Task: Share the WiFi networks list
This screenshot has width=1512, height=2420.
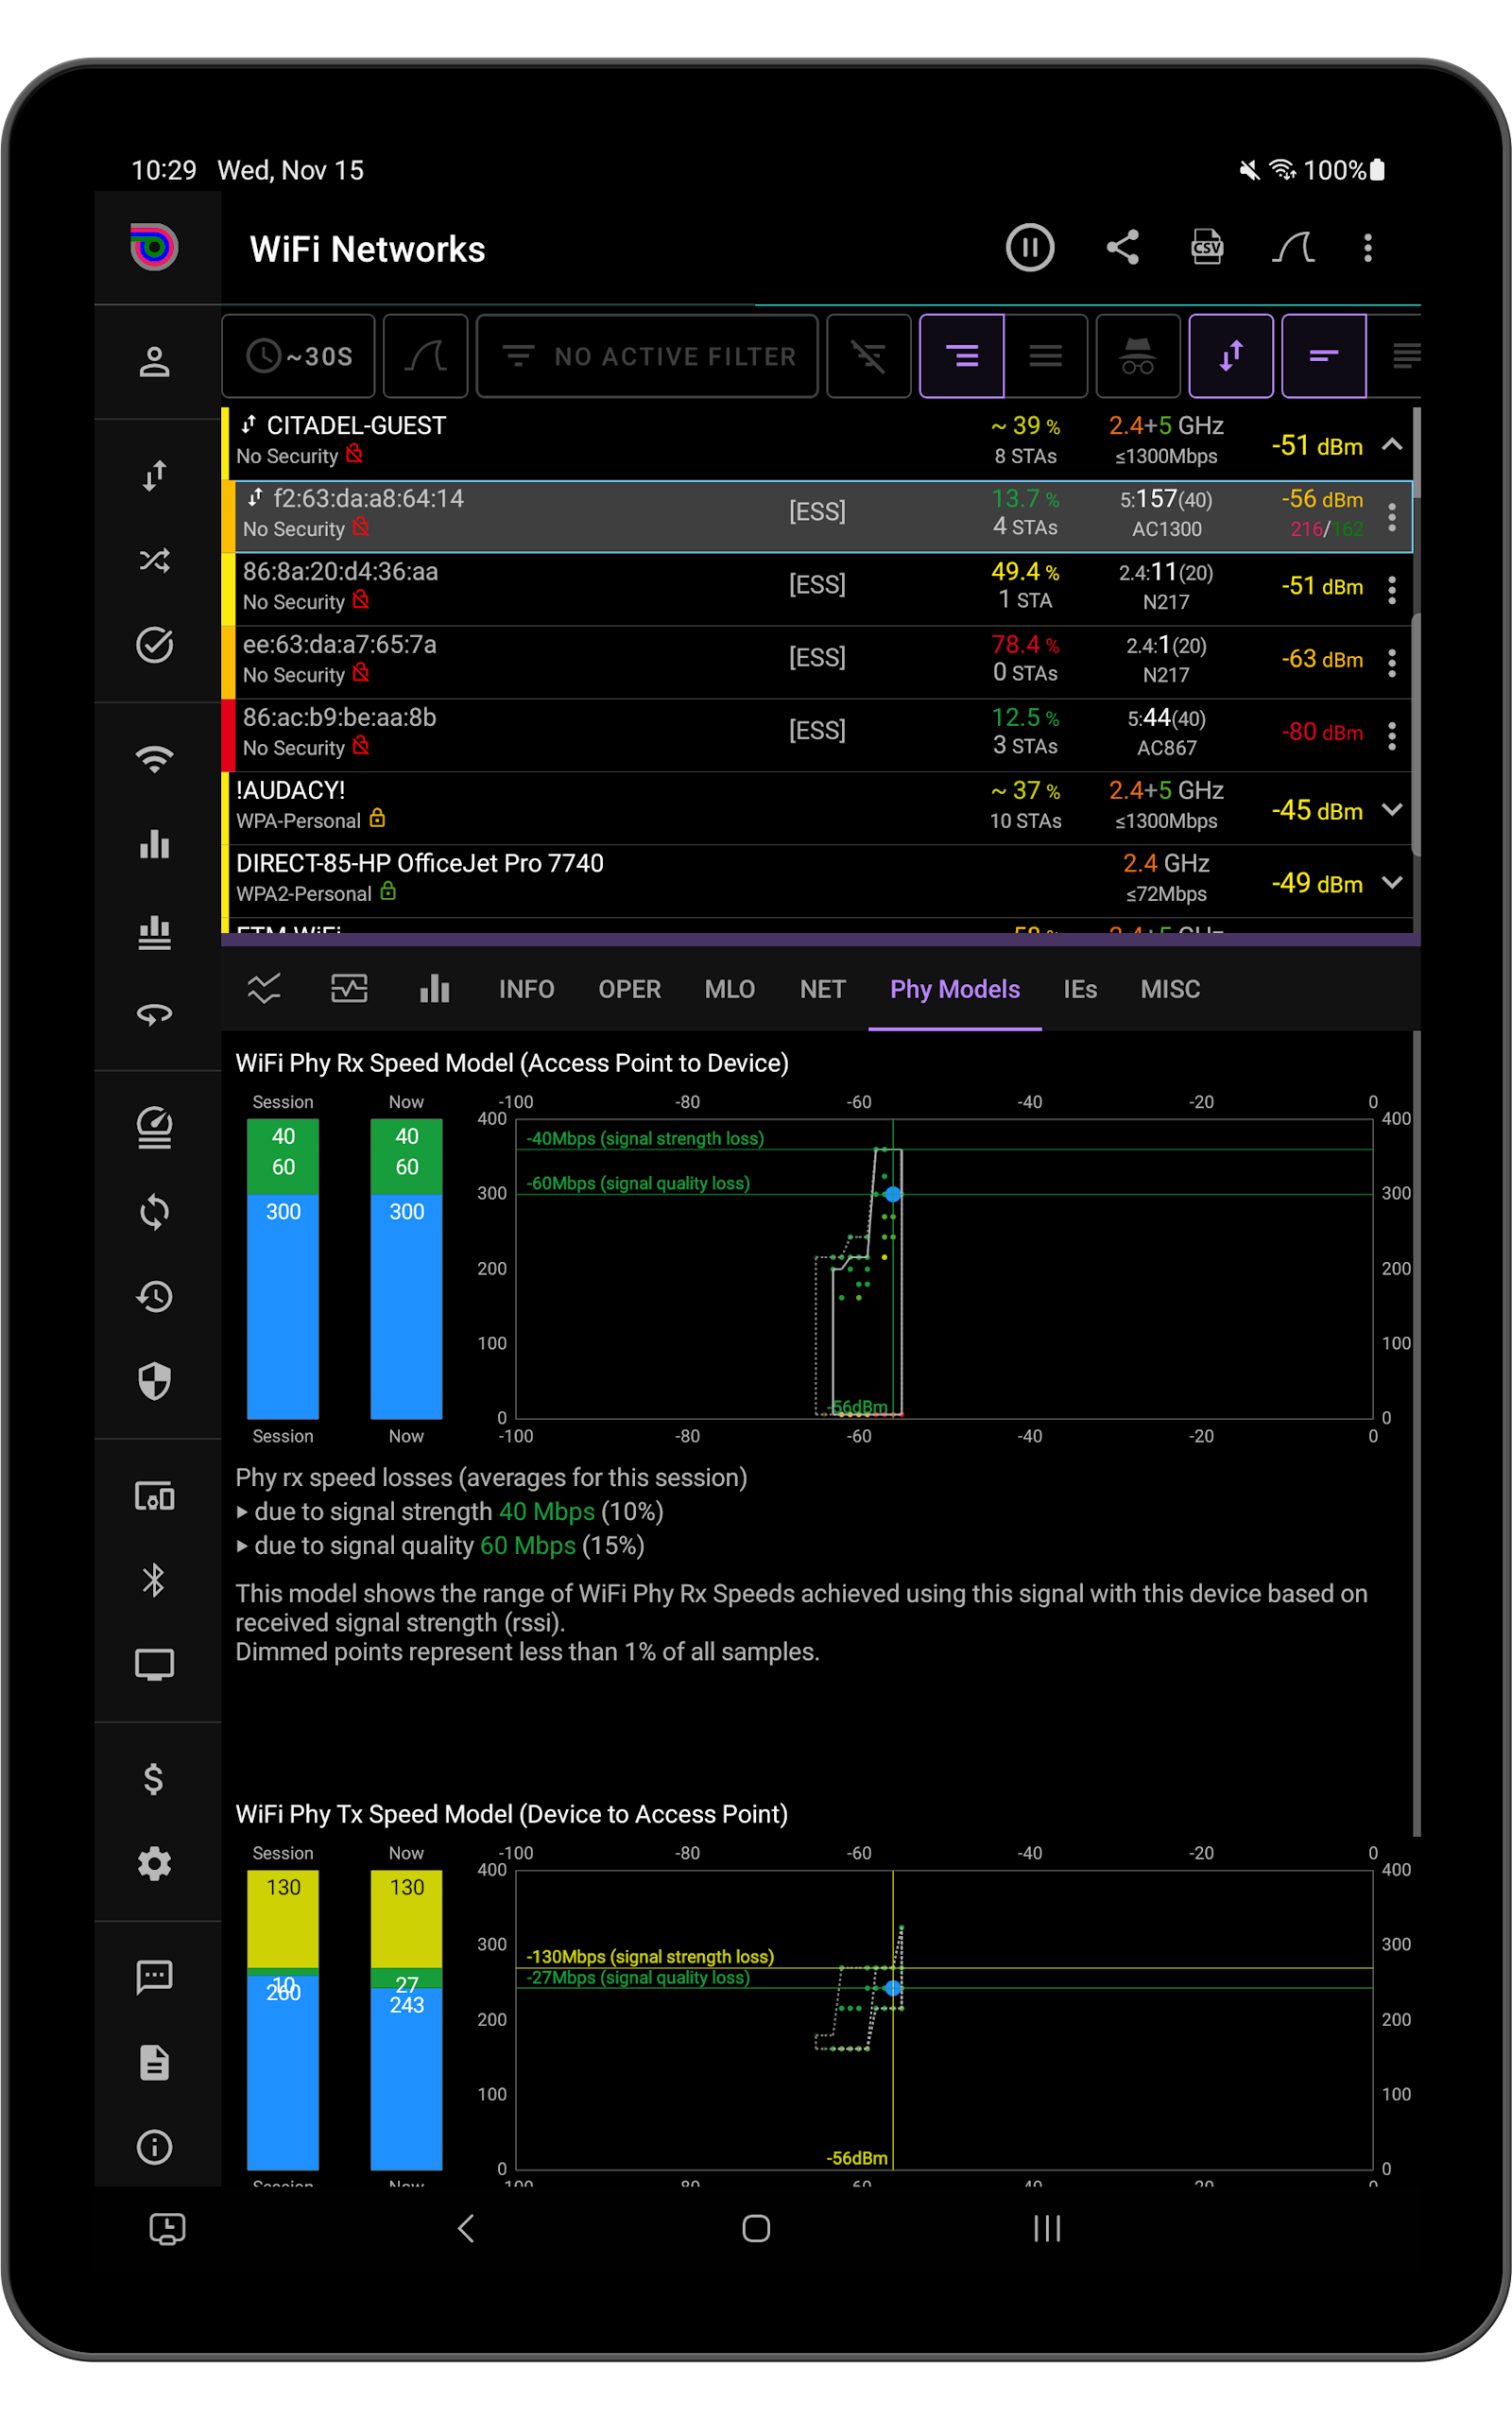Action: [1122, 248]
